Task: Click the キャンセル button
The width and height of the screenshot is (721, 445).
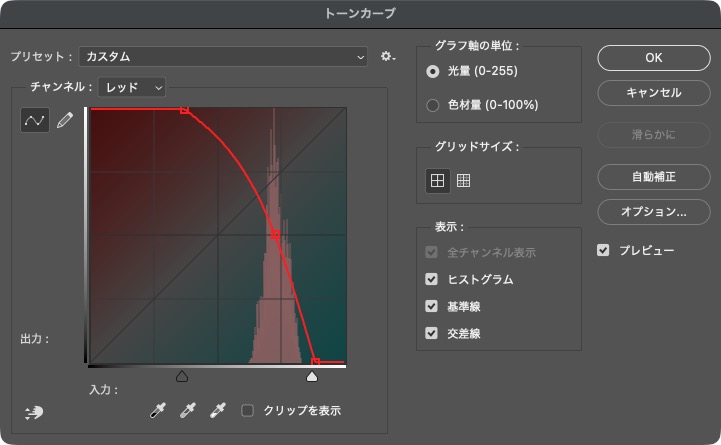Action: pyautogui.click(x=654, y=93)
